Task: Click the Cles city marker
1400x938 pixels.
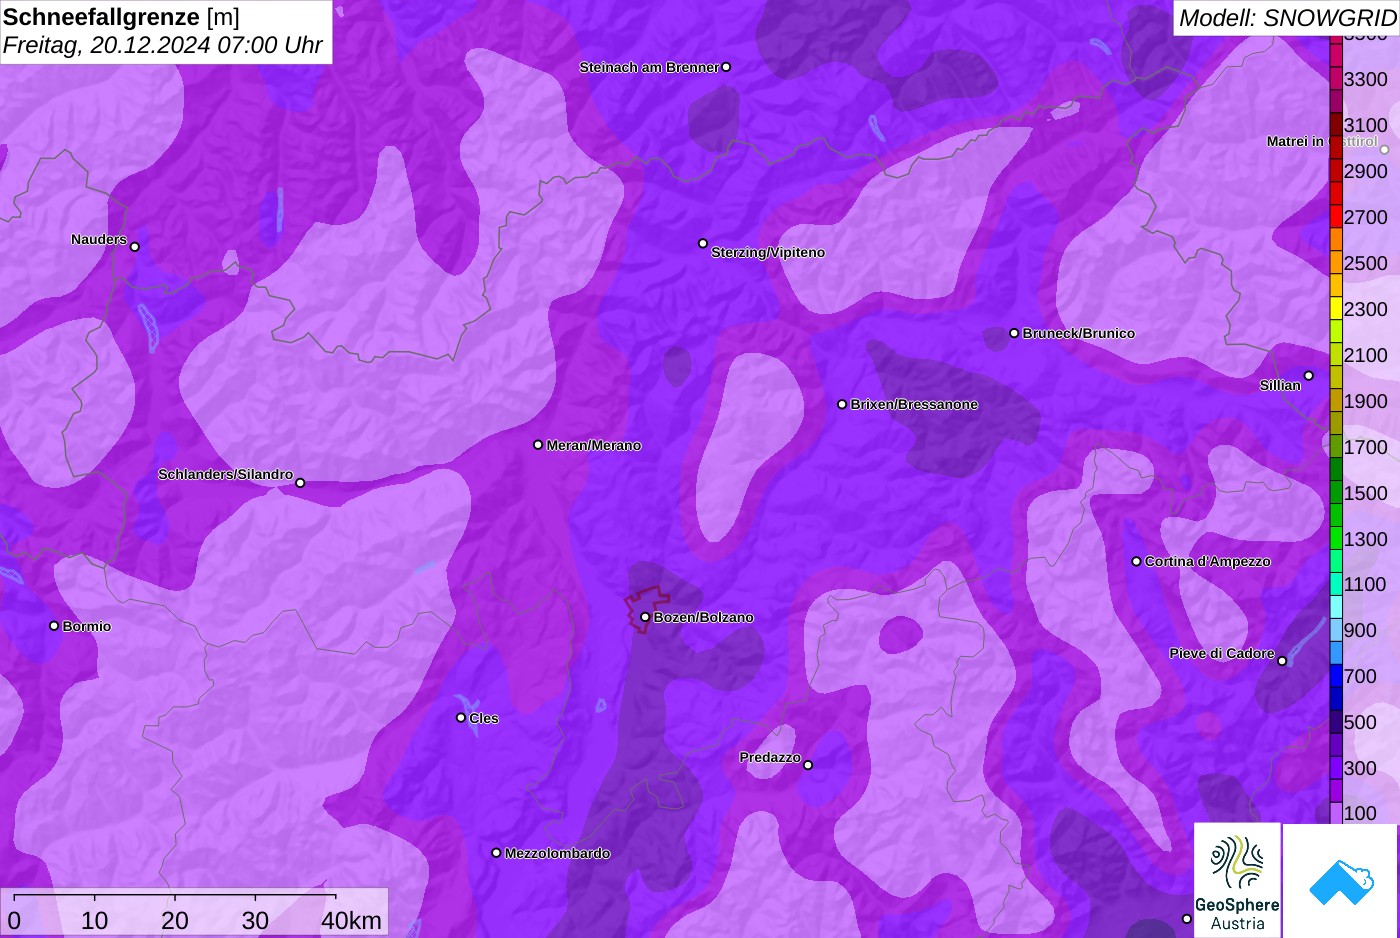Action: click(461, 718)
